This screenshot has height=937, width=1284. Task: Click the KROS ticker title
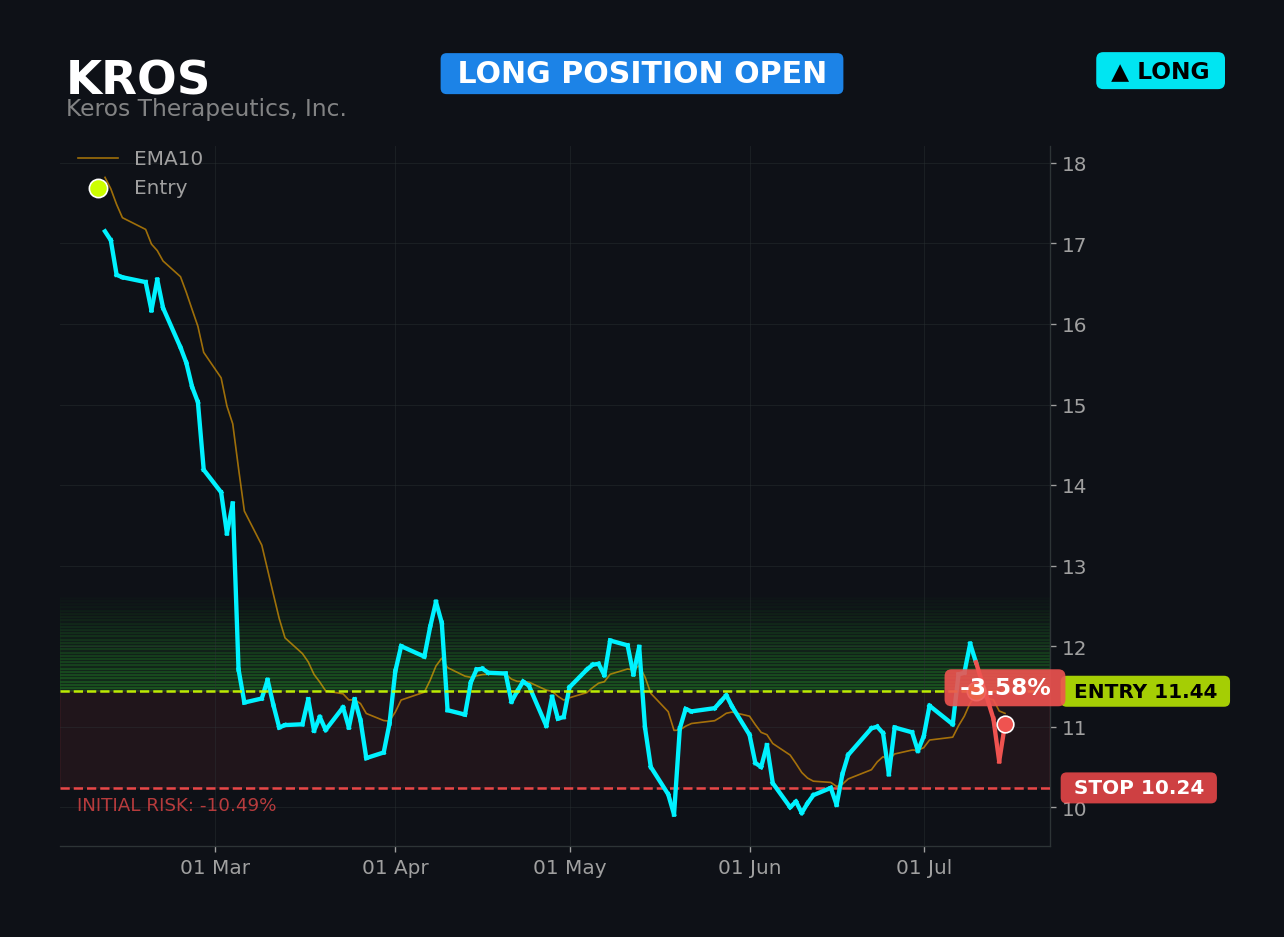point(138,79)
